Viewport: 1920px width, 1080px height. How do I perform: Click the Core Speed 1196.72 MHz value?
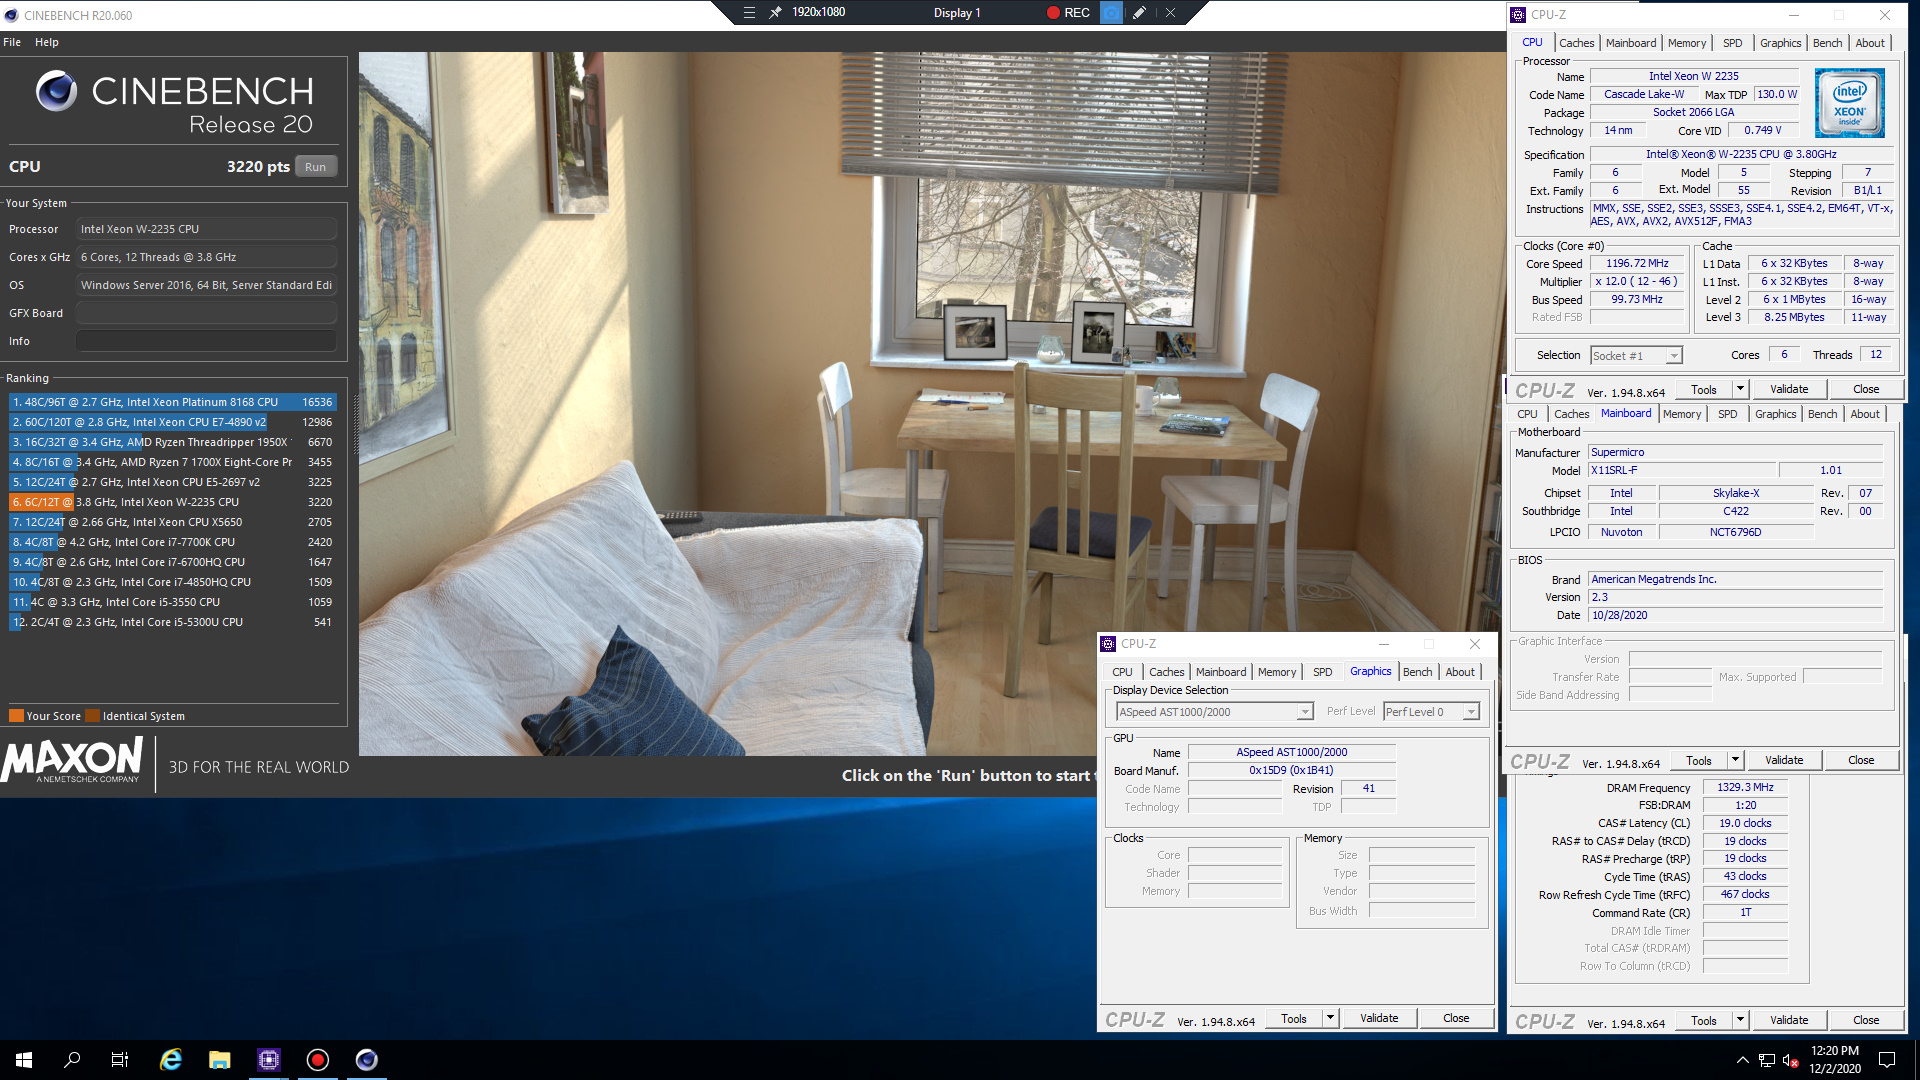pyautogui.click(x=1637, y=264)
